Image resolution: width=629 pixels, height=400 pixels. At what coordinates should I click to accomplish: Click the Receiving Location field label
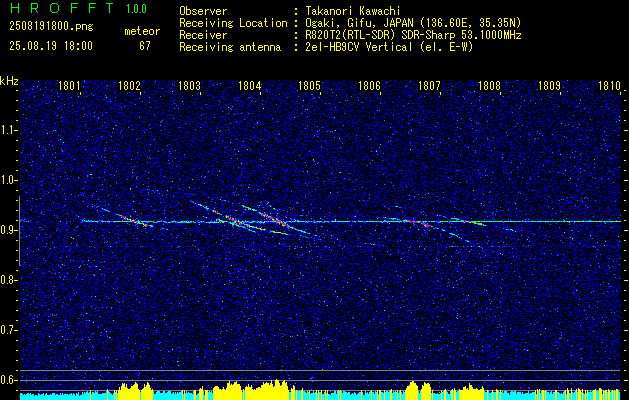[233, 23]
